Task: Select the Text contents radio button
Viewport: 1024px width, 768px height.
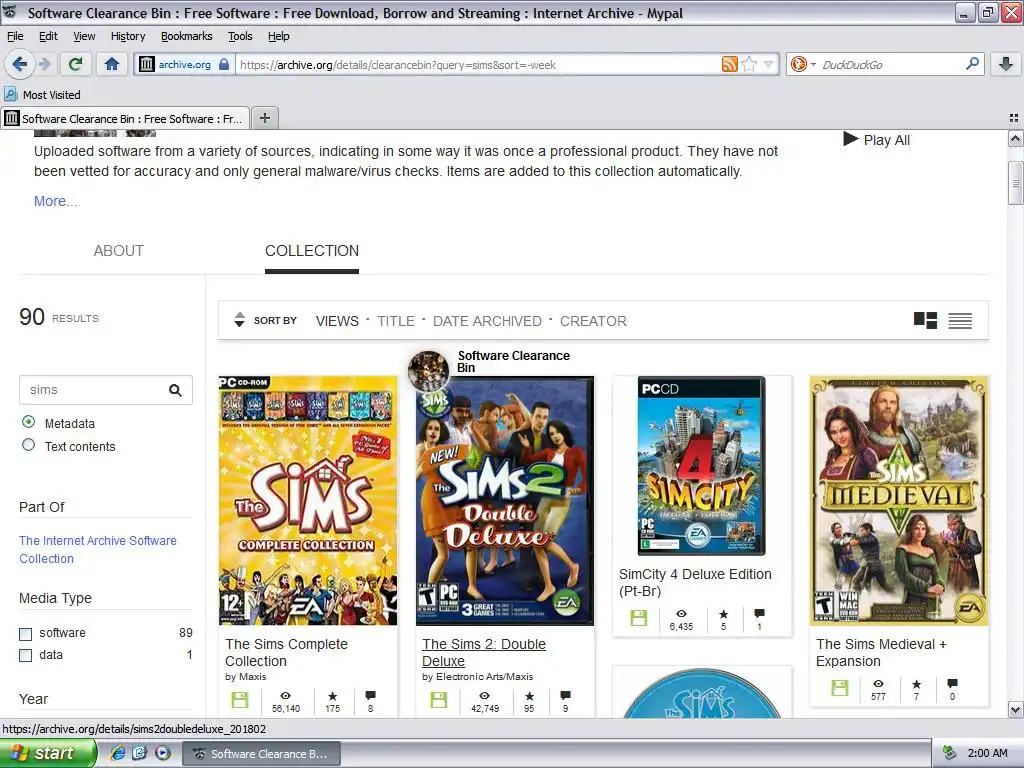Action: (28, 445)
